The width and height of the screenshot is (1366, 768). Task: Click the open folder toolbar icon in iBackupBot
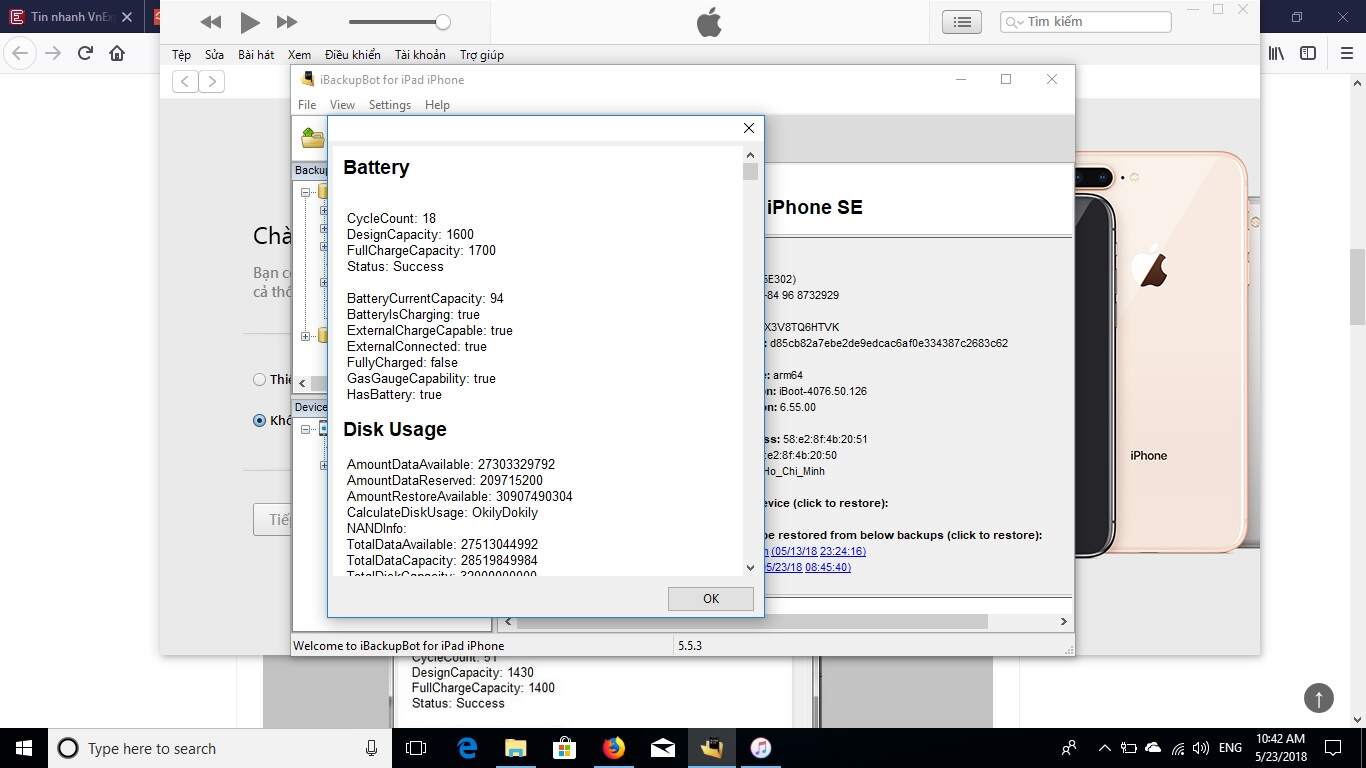[313, 138]
